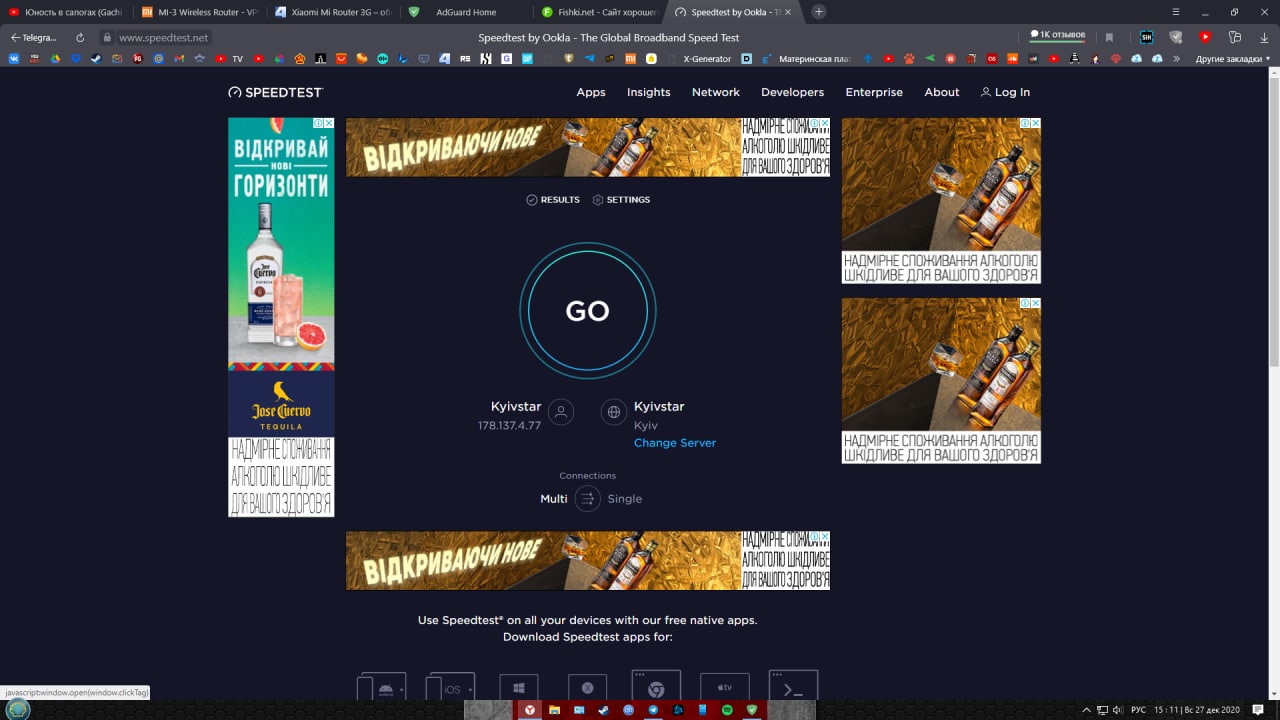Open the Android app download icon
Viewport: 1280px width, 720px height.
coord(382,688)
